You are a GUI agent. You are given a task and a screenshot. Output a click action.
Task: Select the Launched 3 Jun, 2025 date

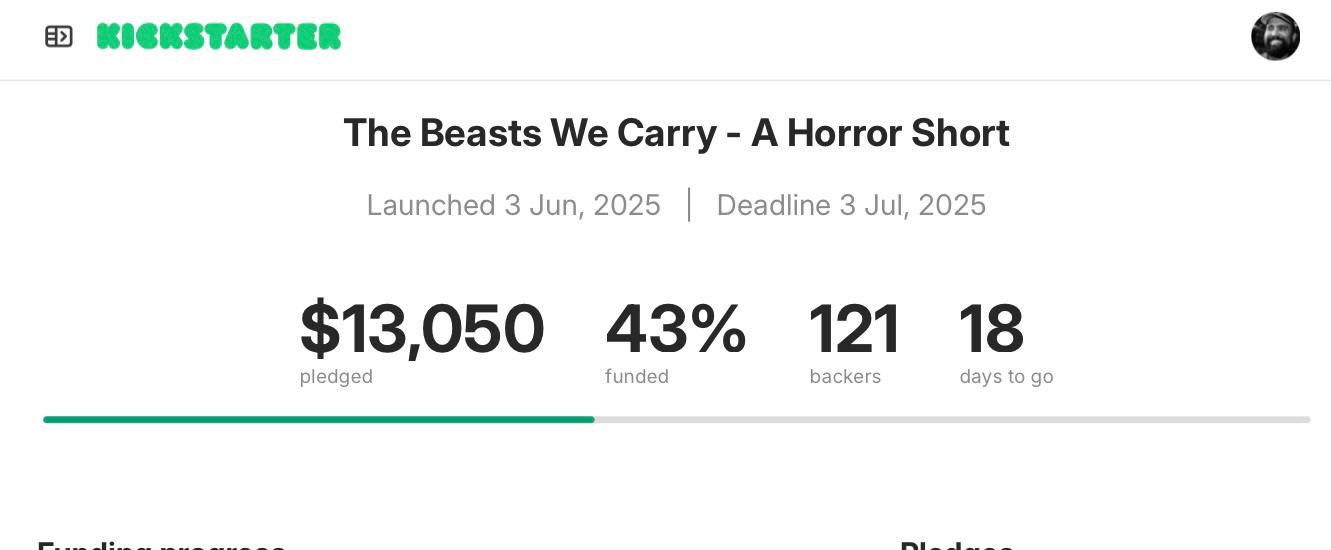point(513,205)
